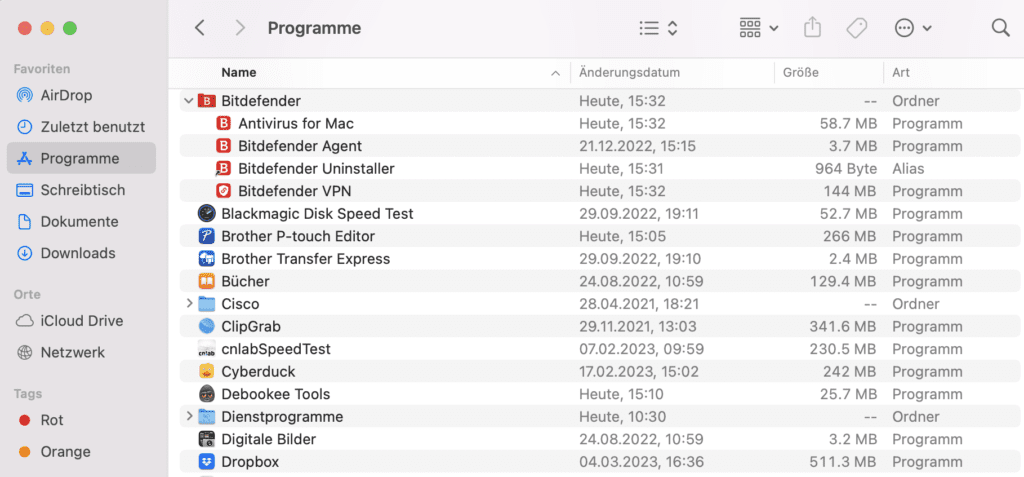Click the search magnifier icon
Image resolution: width=1024 pixels, height=477 pixels.
click(x=1000, y=28)
